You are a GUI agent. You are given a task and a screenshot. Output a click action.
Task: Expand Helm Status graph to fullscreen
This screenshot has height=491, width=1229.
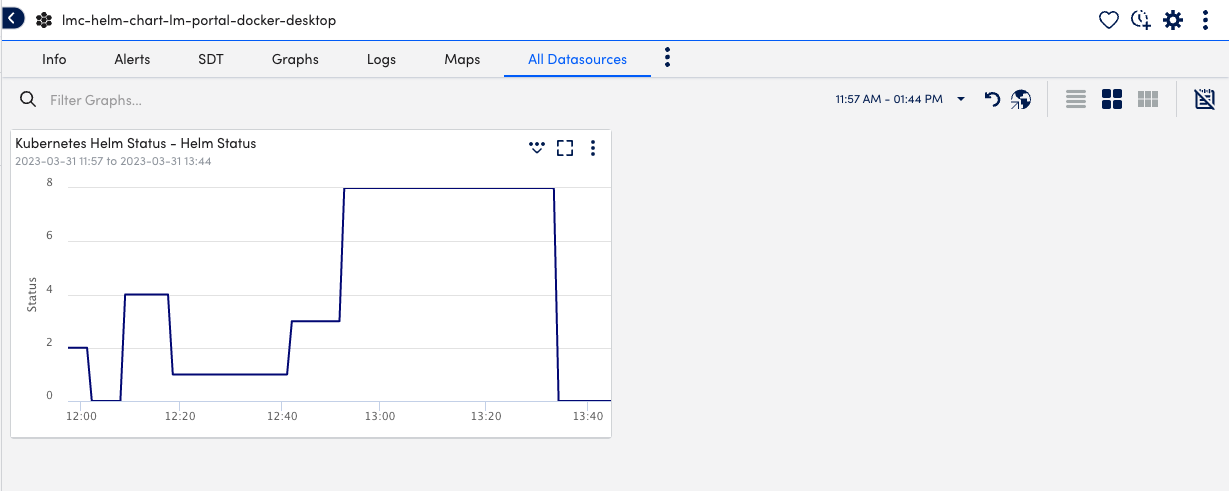coord(565,148)
